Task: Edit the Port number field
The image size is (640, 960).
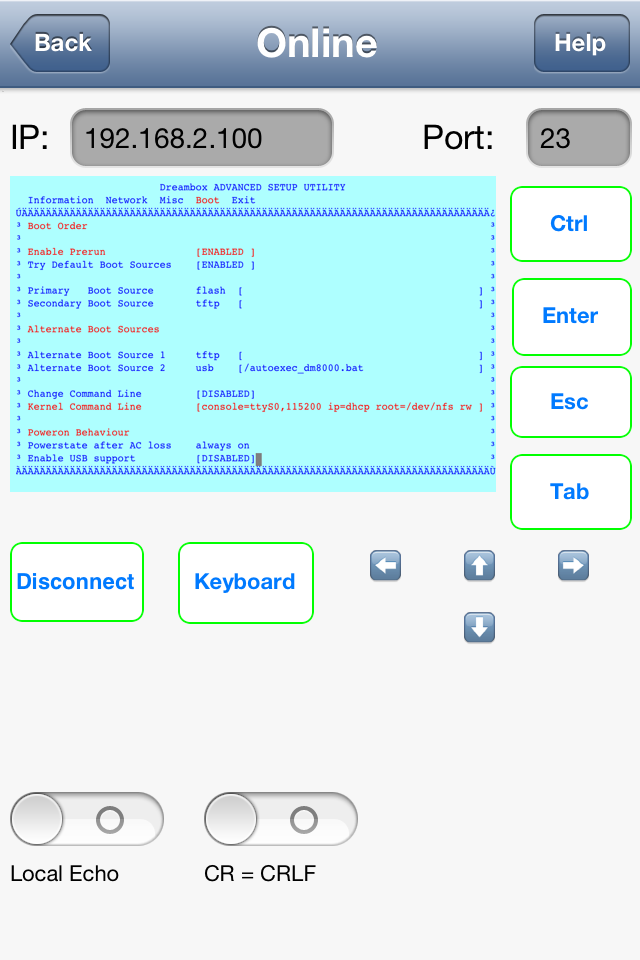Action: coord(578,138)
